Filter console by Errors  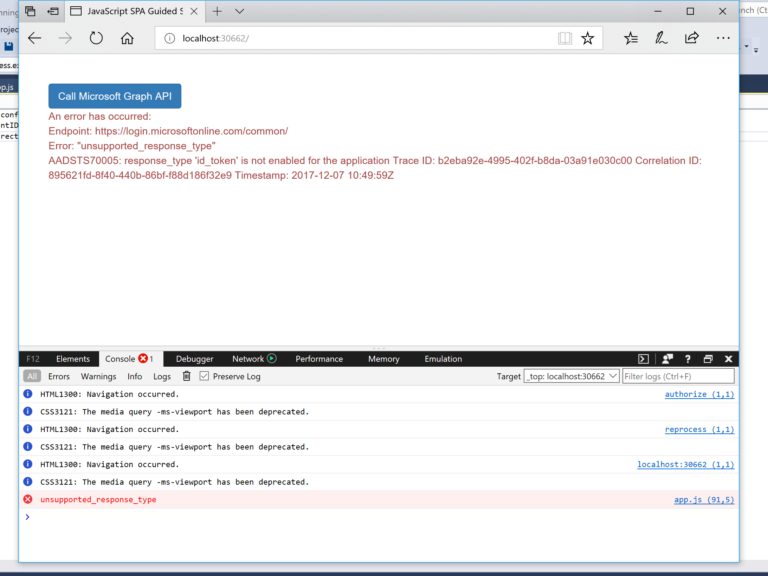click(x=59, y=376)
